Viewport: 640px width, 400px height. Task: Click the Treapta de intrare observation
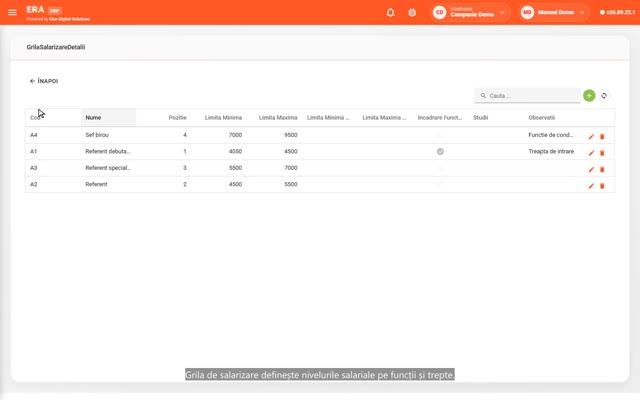pyautogui.click(x=551, y=151)
